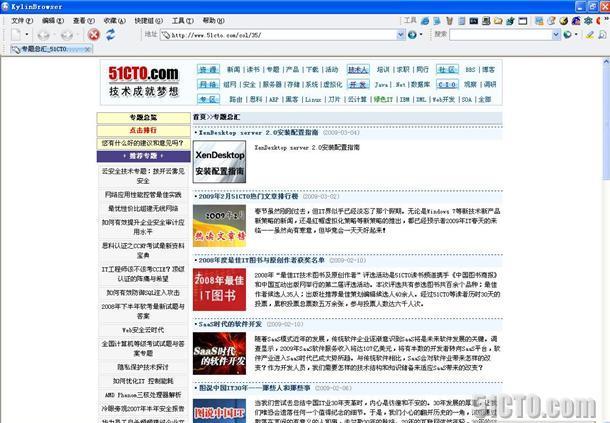This screenshot has height=423, width=610.
Task: Open the 新闻 navigation link
Action: 233,70
